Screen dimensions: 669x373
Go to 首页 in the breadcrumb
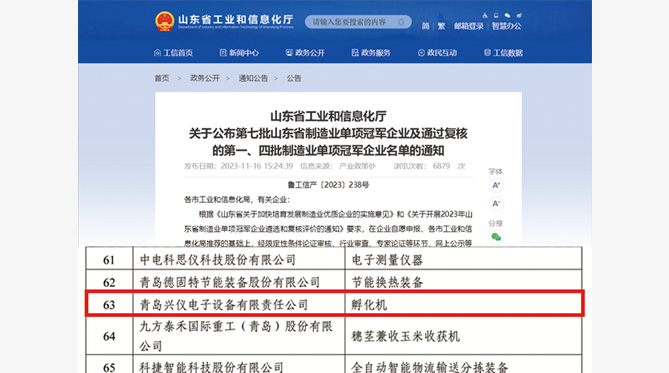(x=162, y=78)
